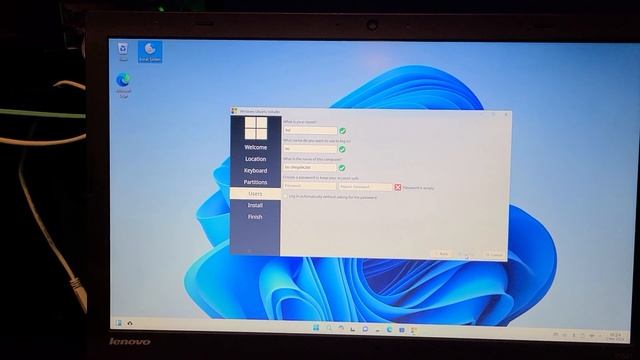
Task: Go to the Install step in sidebar
Action: point(255,205)
